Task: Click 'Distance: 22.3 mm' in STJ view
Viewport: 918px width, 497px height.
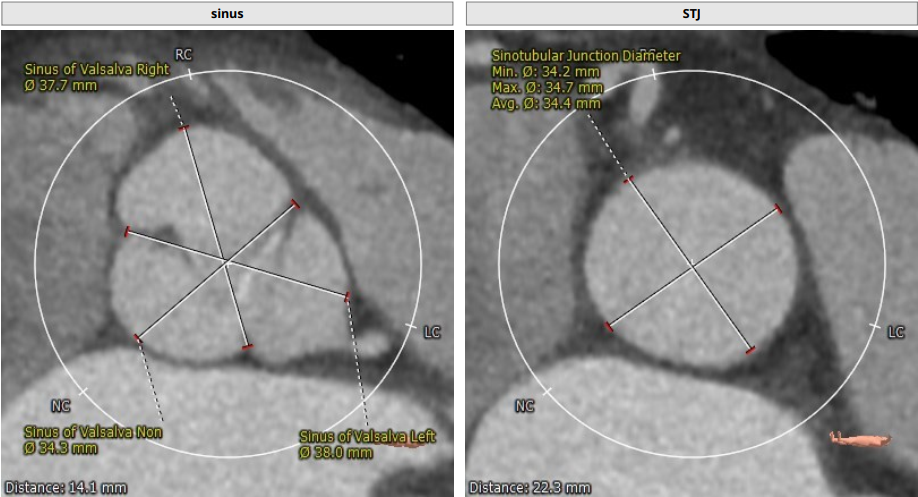Action: point(530,488)
